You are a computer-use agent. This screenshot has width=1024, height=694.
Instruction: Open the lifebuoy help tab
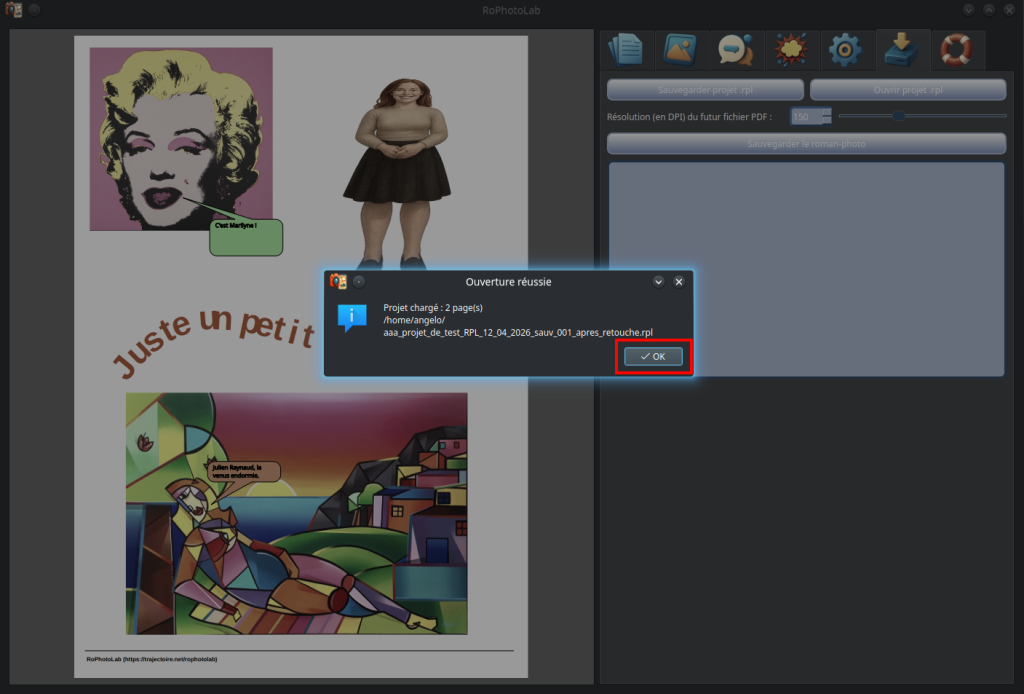(956, 50)
